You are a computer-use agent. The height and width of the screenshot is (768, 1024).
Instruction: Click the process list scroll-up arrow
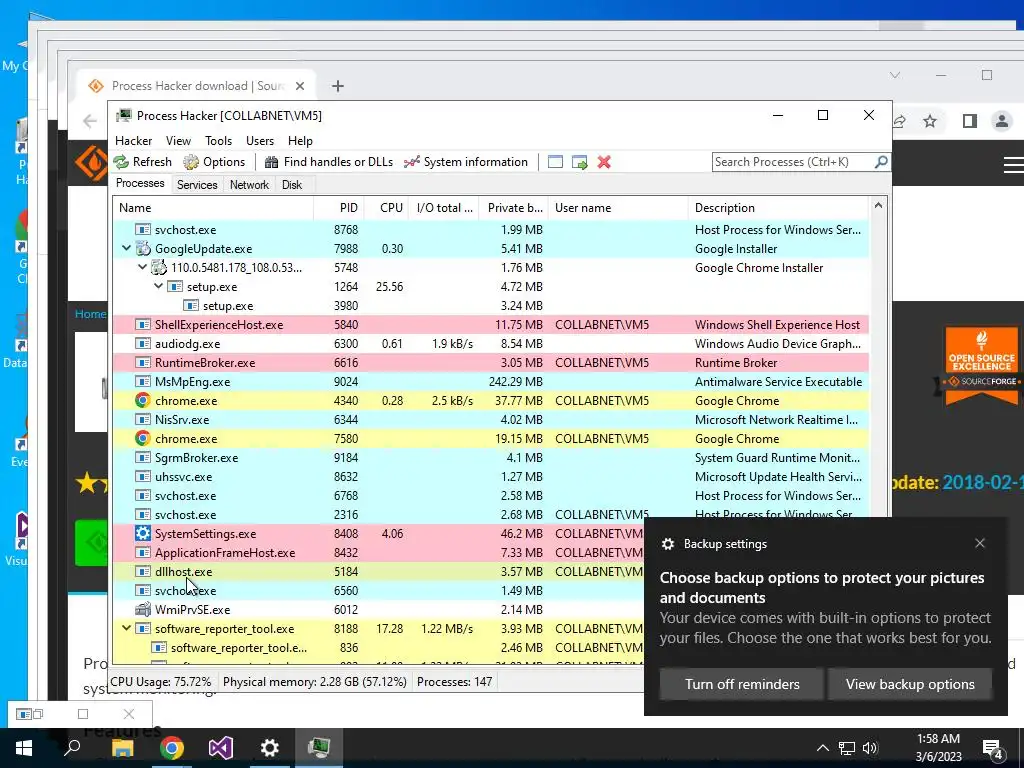pyautogui.click(x=878, y=206)
